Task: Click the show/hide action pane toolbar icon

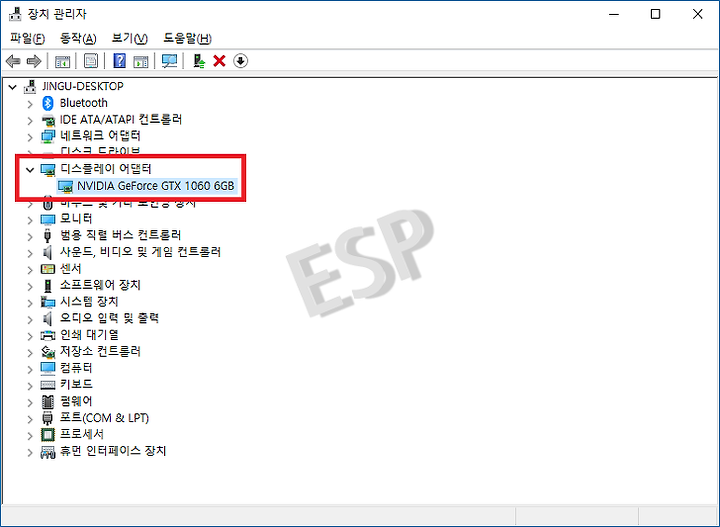Action: (141, 61)
